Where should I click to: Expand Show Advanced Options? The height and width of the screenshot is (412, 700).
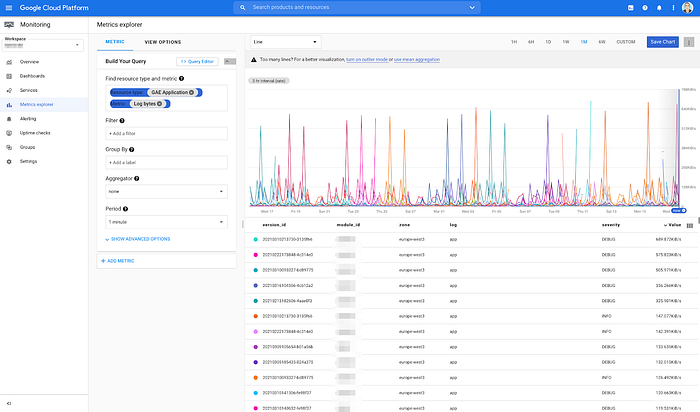[138, 239]
